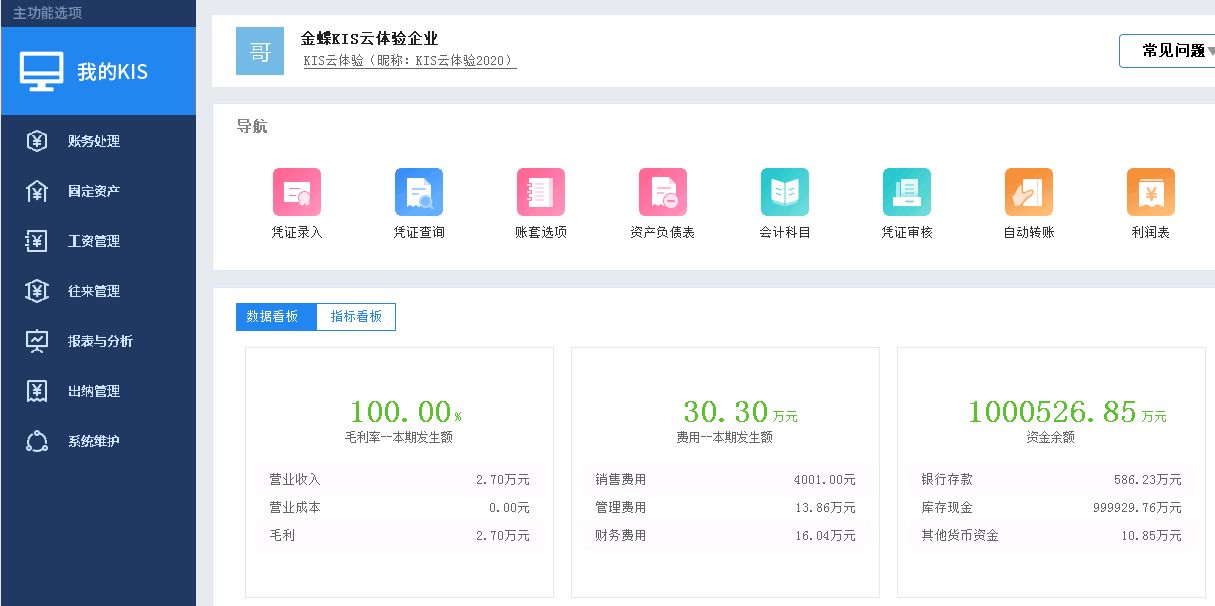The image size is (1215, 606).
Task: Switch to the 指标看板 tab
Action: (x=356, y=316)
